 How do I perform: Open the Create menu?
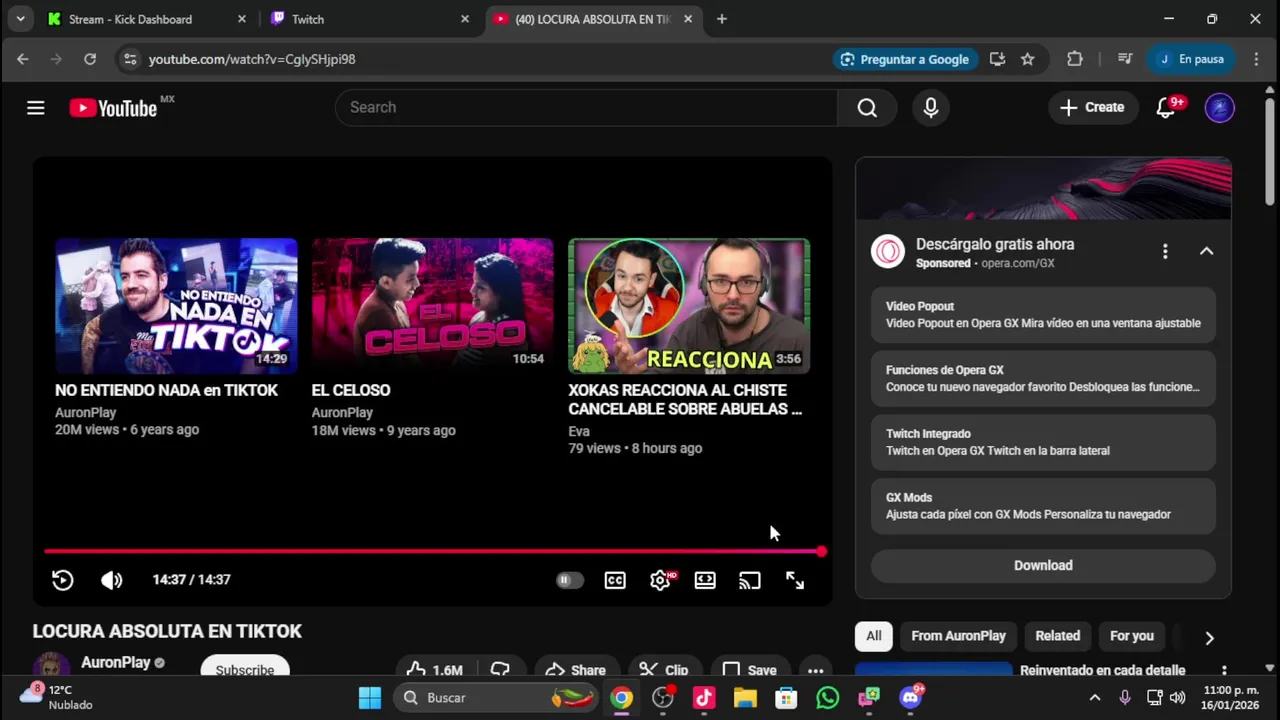click(x=1093, y=108)
